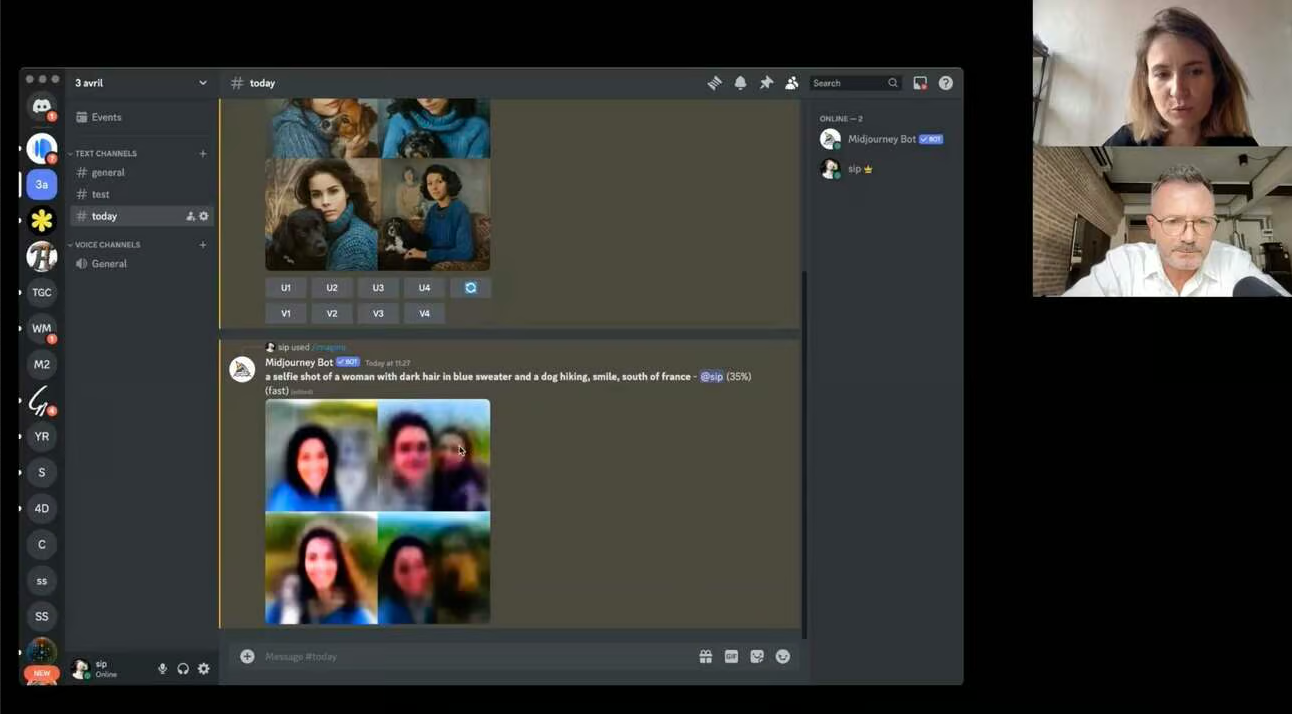Open pinned messages with the pin icon
The width and height of the screenshot is (1292, 714).
click(766, 83)
